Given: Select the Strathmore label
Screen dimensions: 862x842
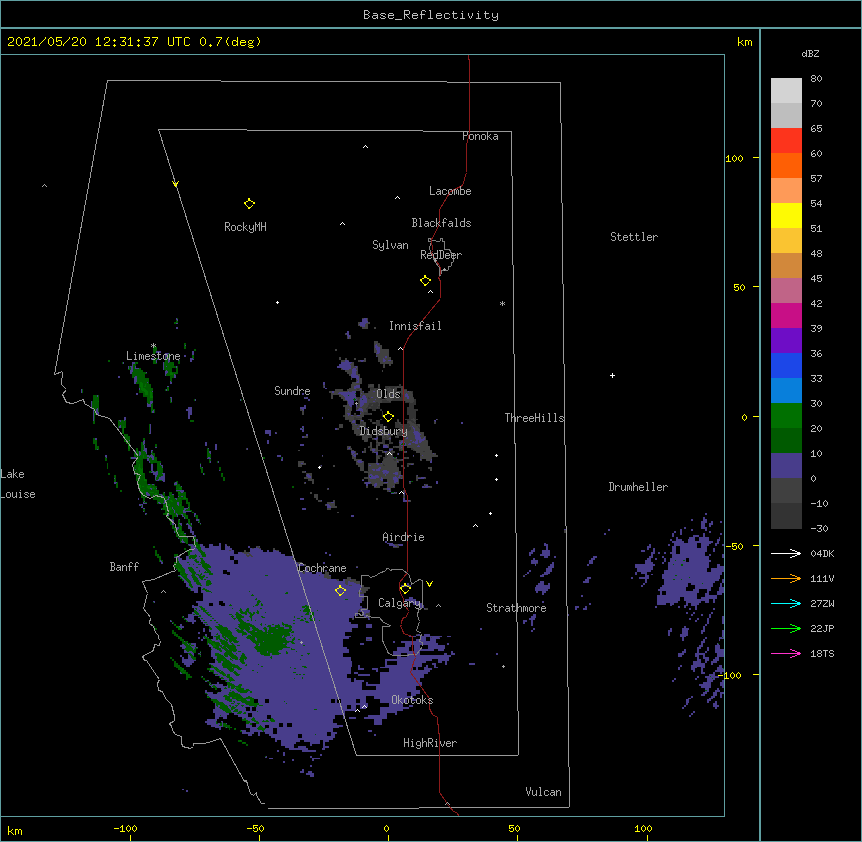Looking at the screenshot, I should pyautogui.click(x=516, y=608).
